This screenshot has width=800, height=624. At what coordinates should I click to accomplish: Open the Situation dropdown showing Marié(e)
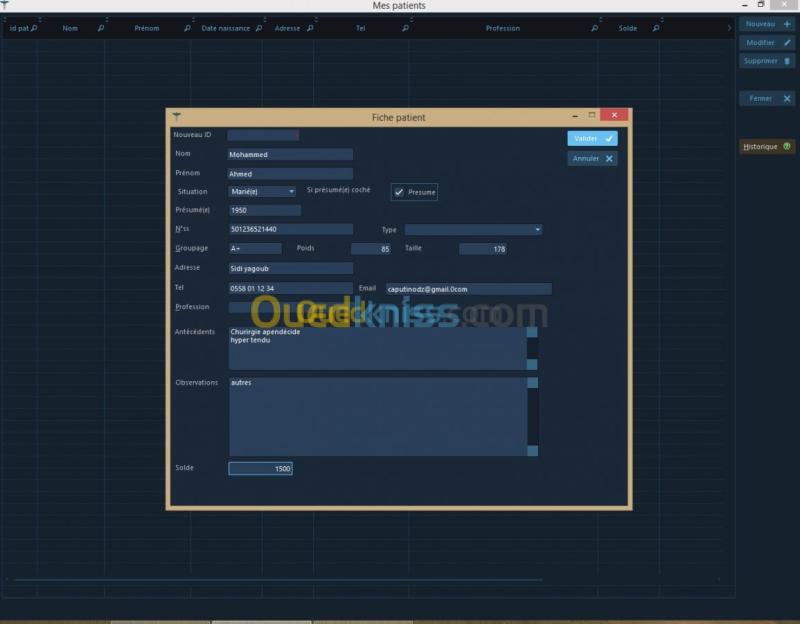coord(262,192)
